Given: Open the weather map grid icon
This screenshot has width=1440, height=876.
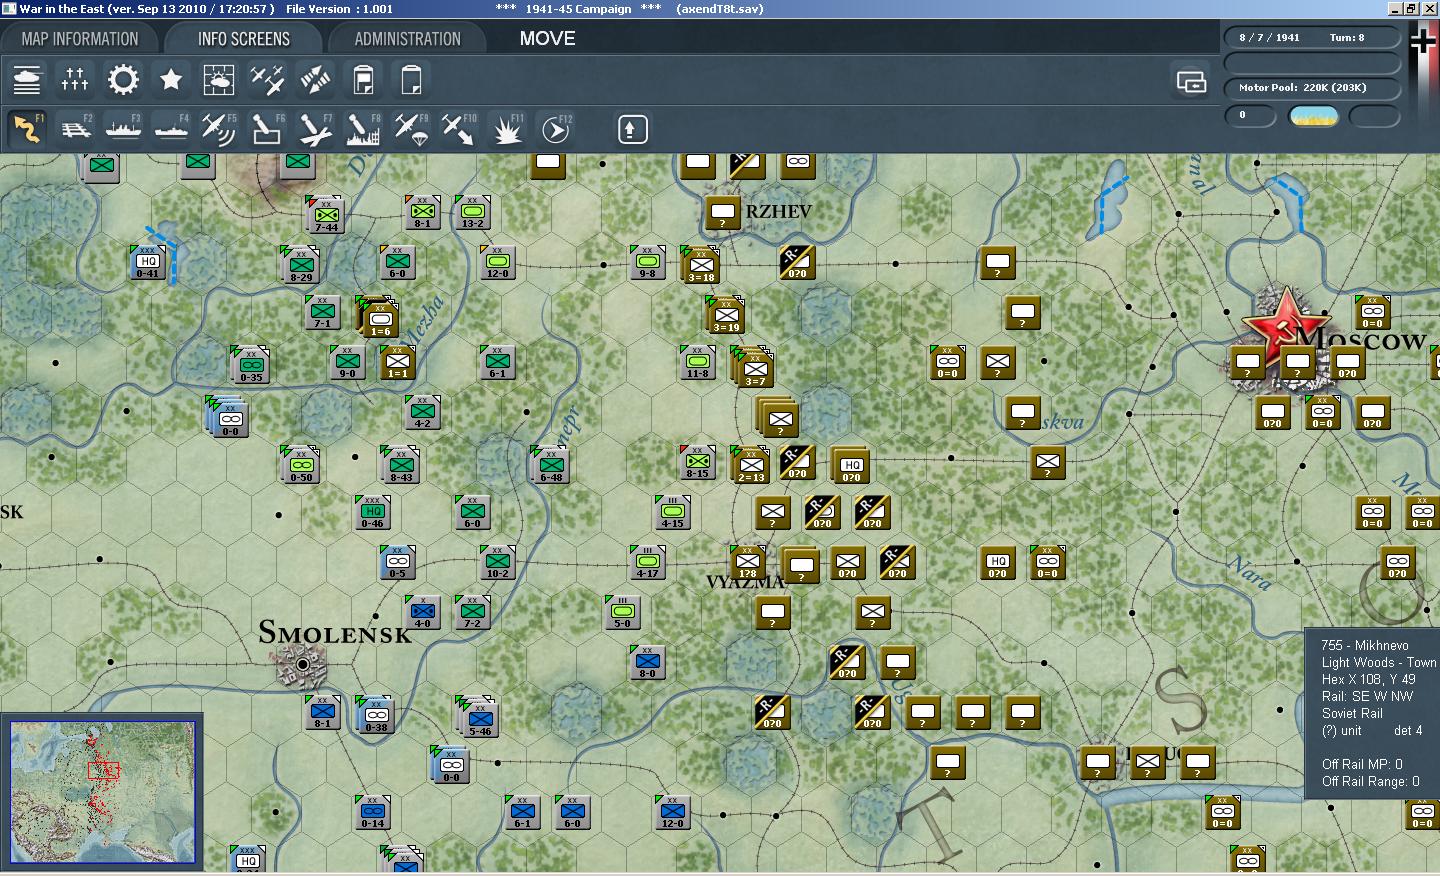Looking at the screenshot, I should pyautogui.click(x=219, y=79).
